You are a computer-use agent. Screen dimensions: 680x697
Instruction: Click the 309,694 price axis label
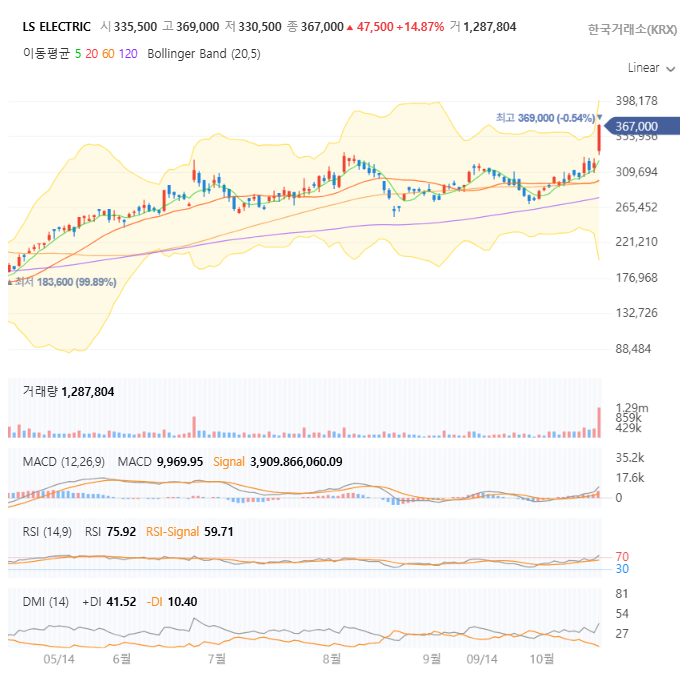pos(636,172)
